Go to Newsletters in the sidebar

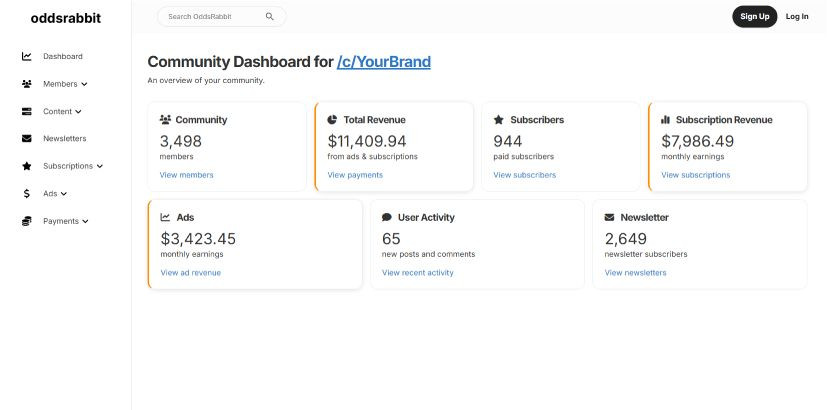65,139
